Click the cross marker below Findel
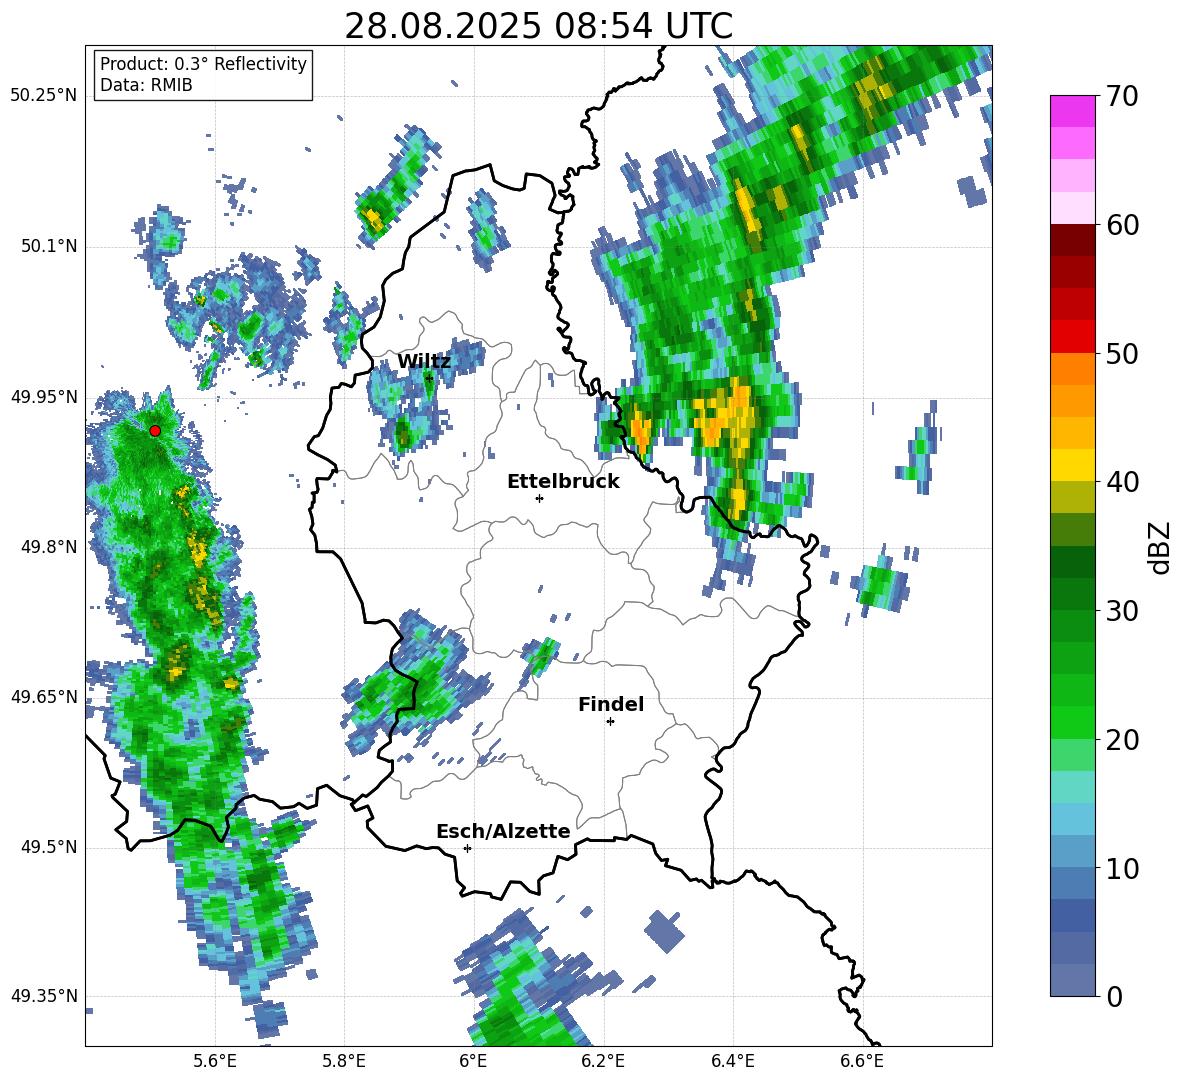 (610, 722)
